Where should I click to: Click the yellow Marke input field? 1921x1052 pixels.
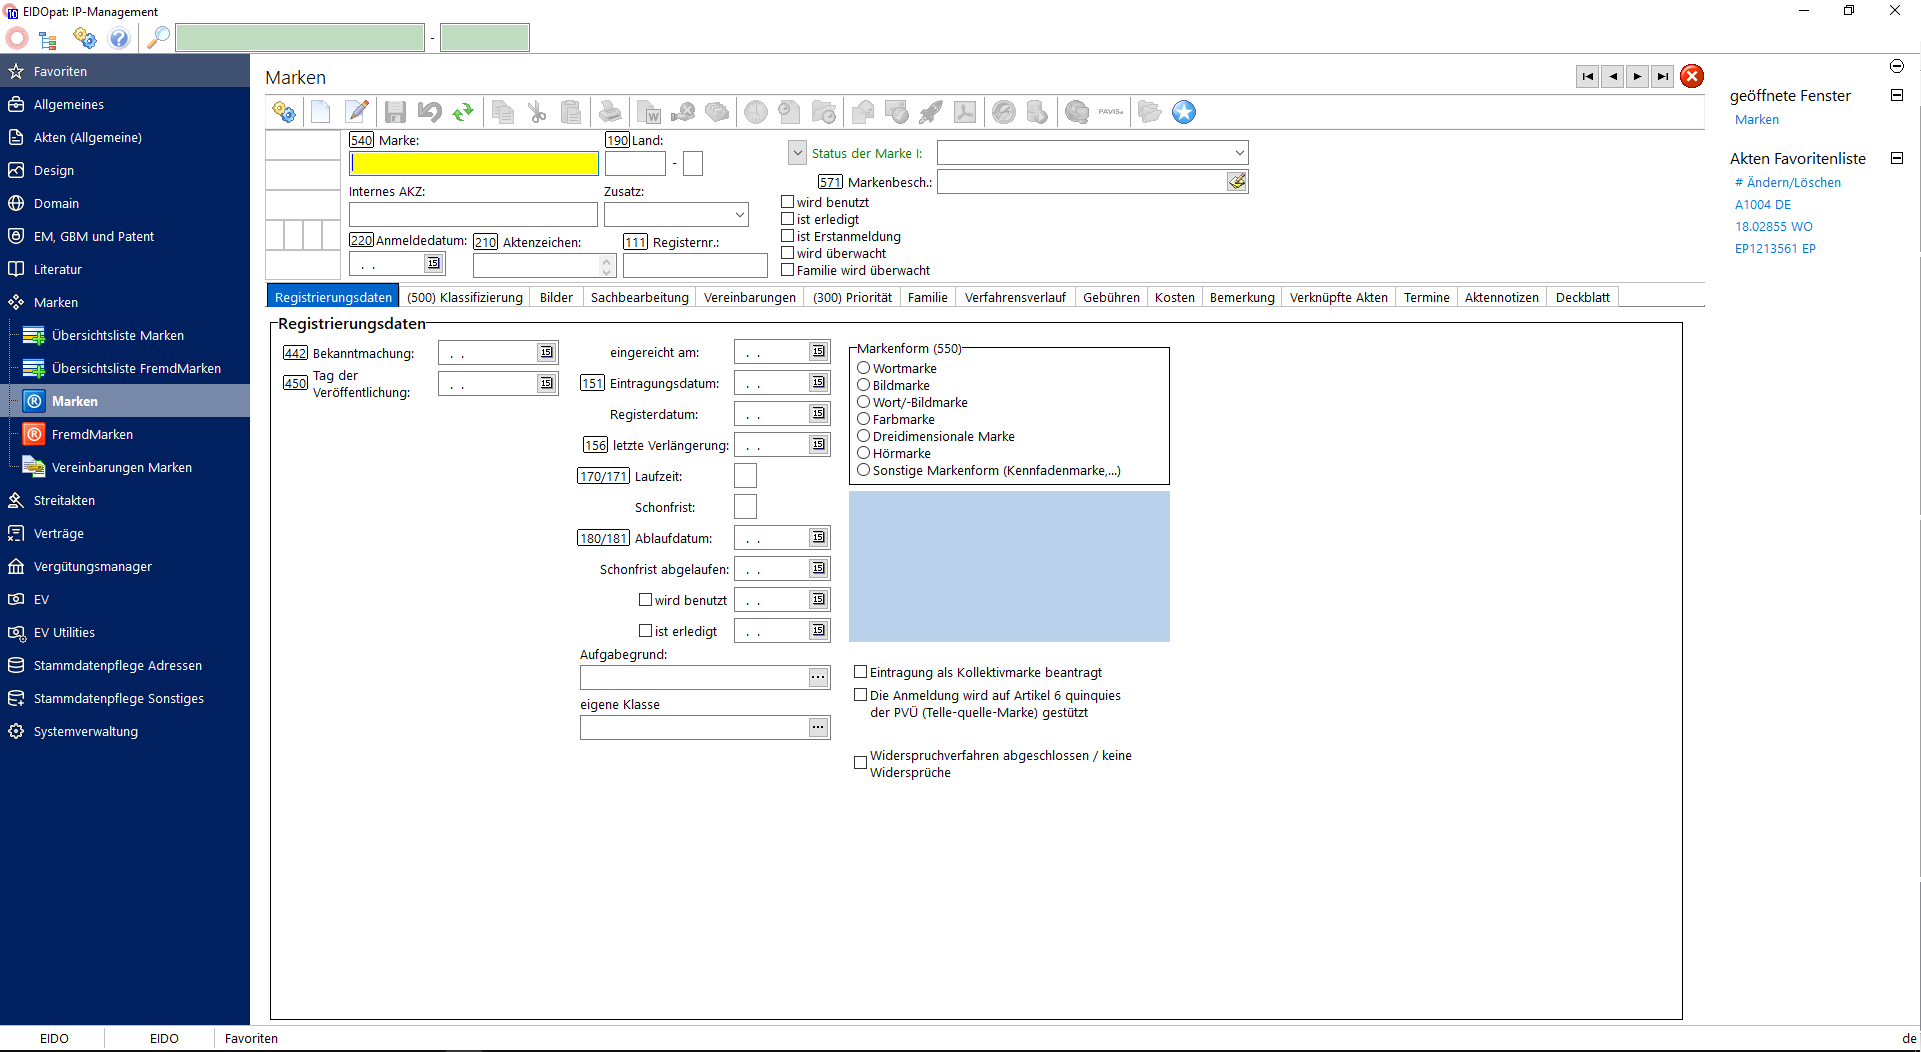[x=474, y=163]
